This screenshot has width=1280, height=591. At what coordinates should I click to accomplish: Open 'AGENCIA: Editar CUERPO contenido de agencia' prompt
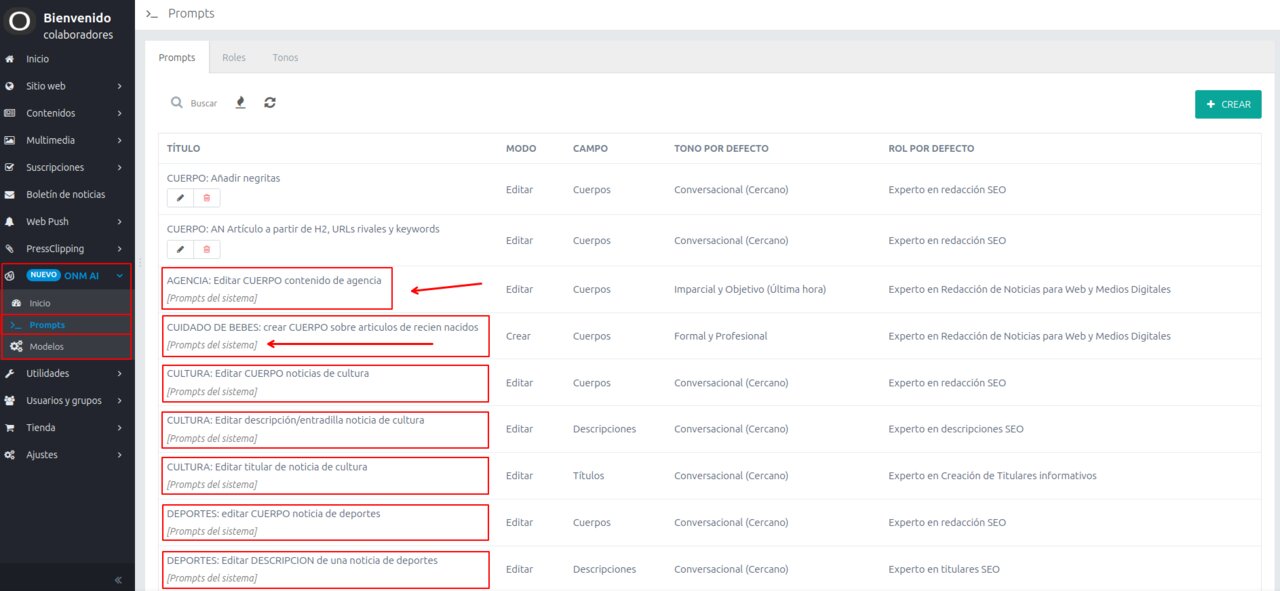point(274,280)
